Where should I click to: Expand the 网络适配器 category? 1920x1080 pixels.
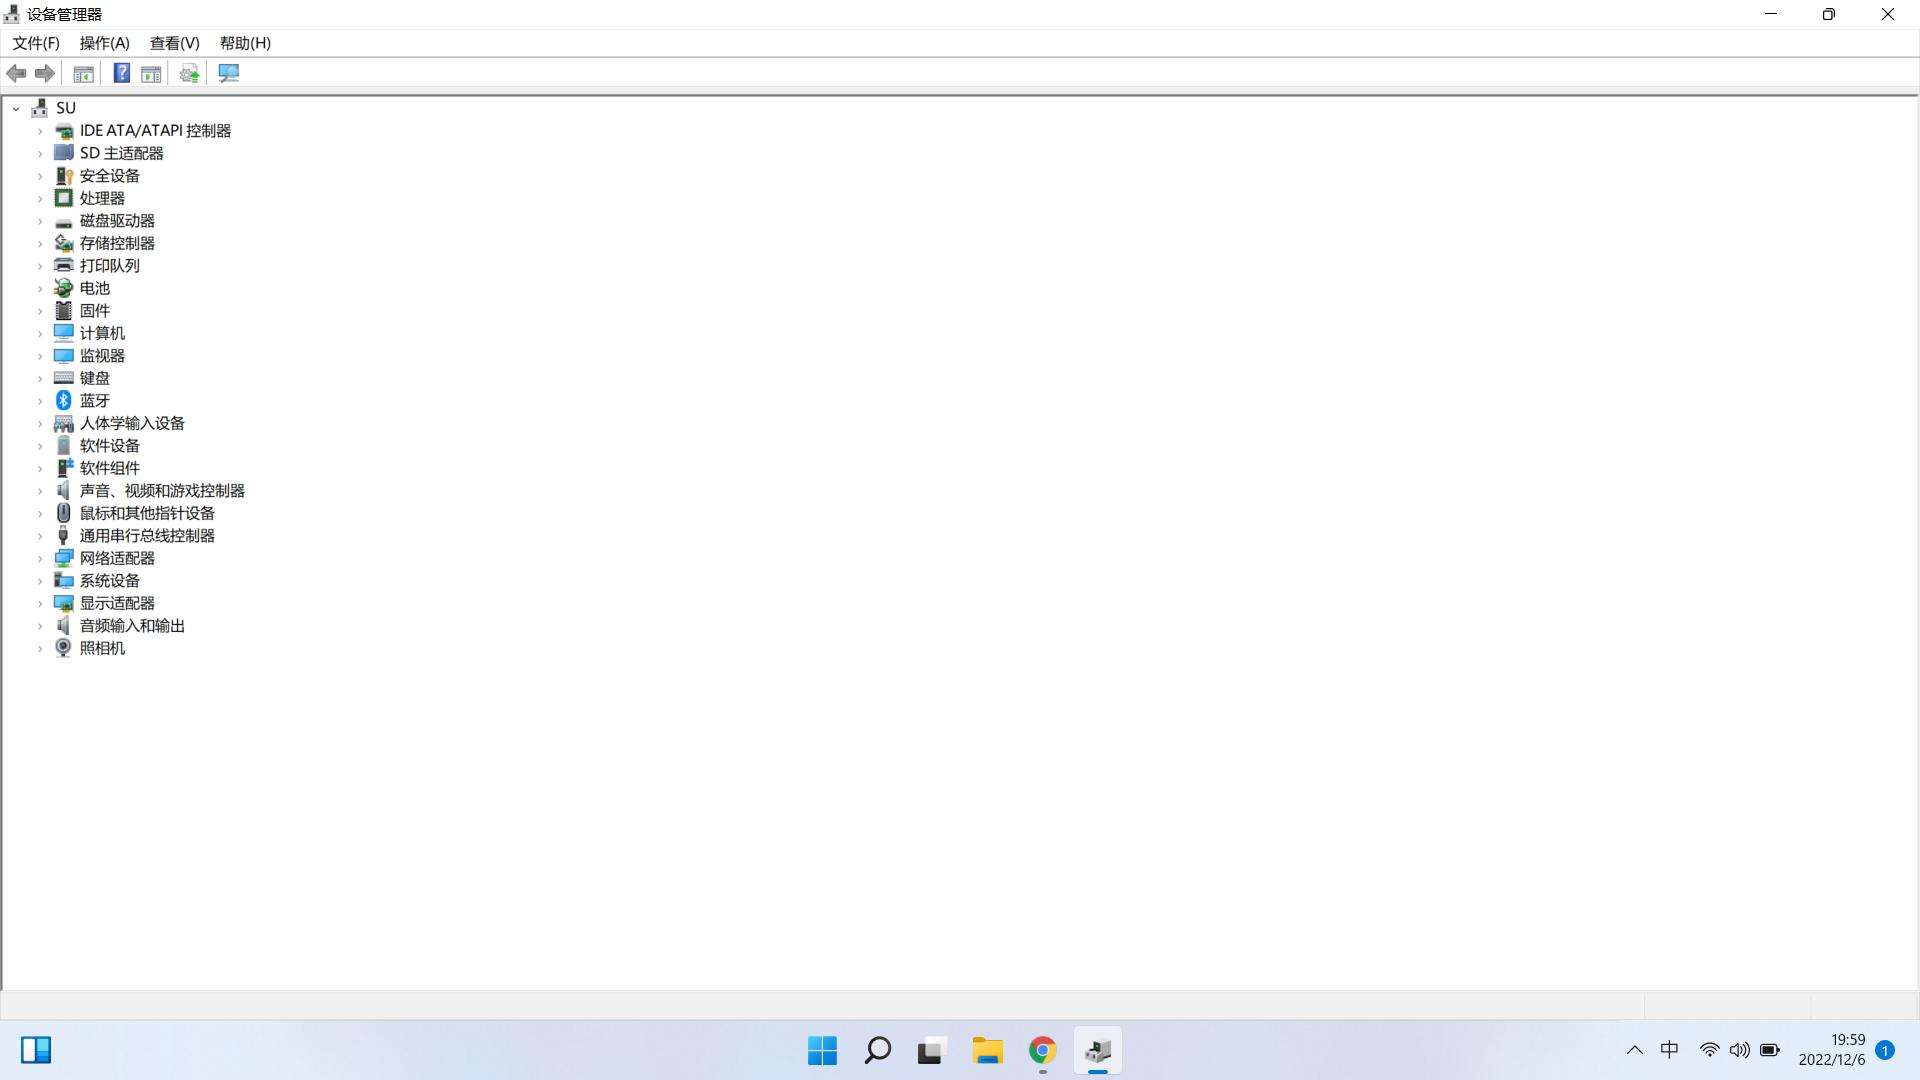40,559
